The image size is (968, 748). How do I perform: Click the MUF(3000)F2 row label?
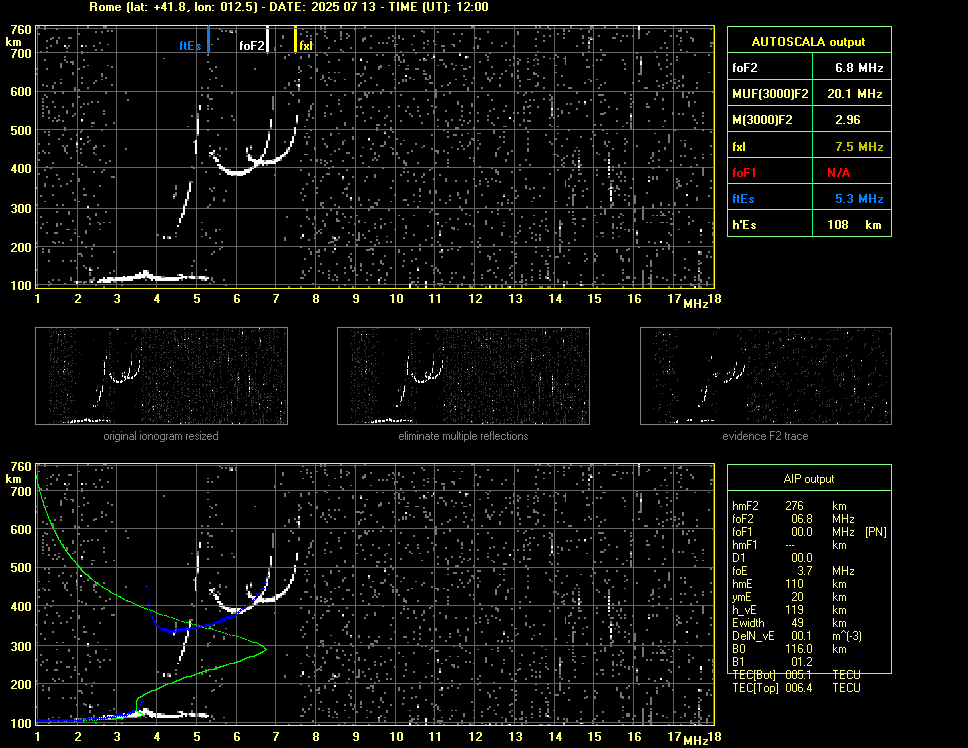click(770, 94)
